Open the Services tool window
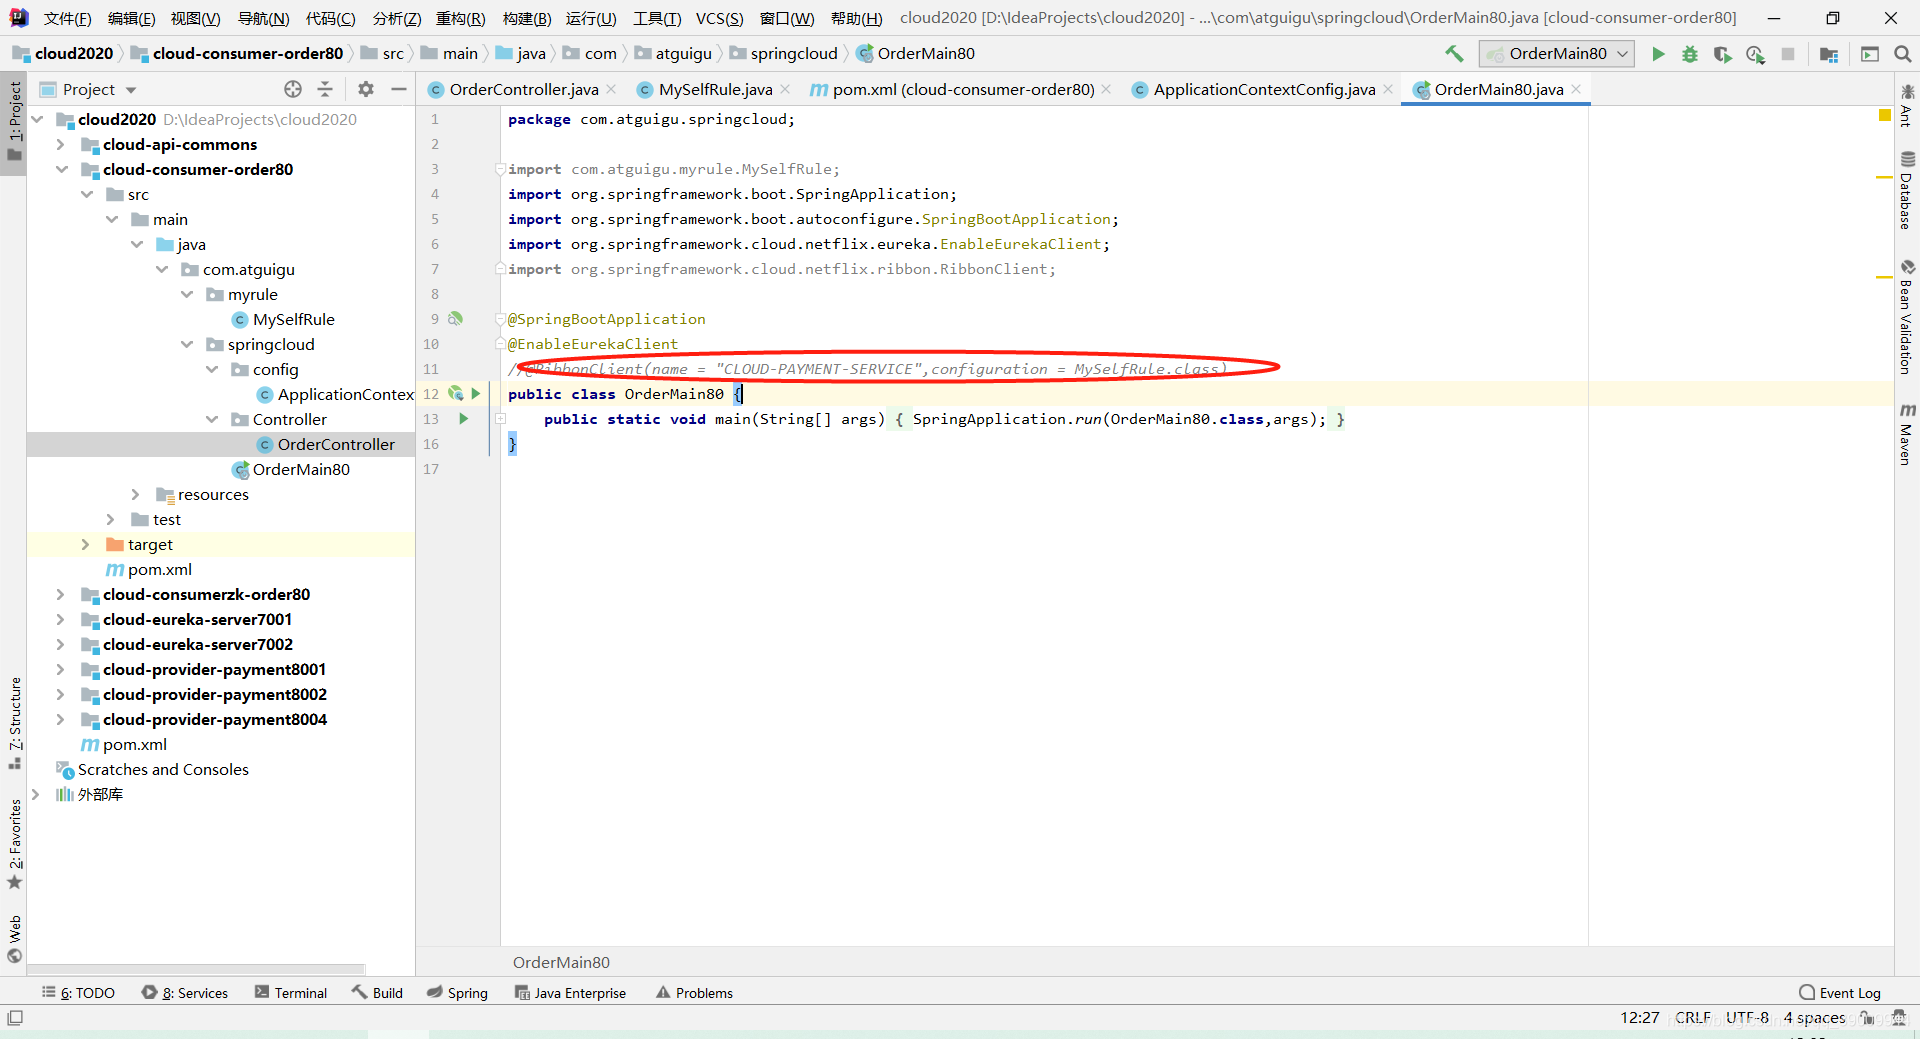Screen dimensions: 1920x1039 186,993
